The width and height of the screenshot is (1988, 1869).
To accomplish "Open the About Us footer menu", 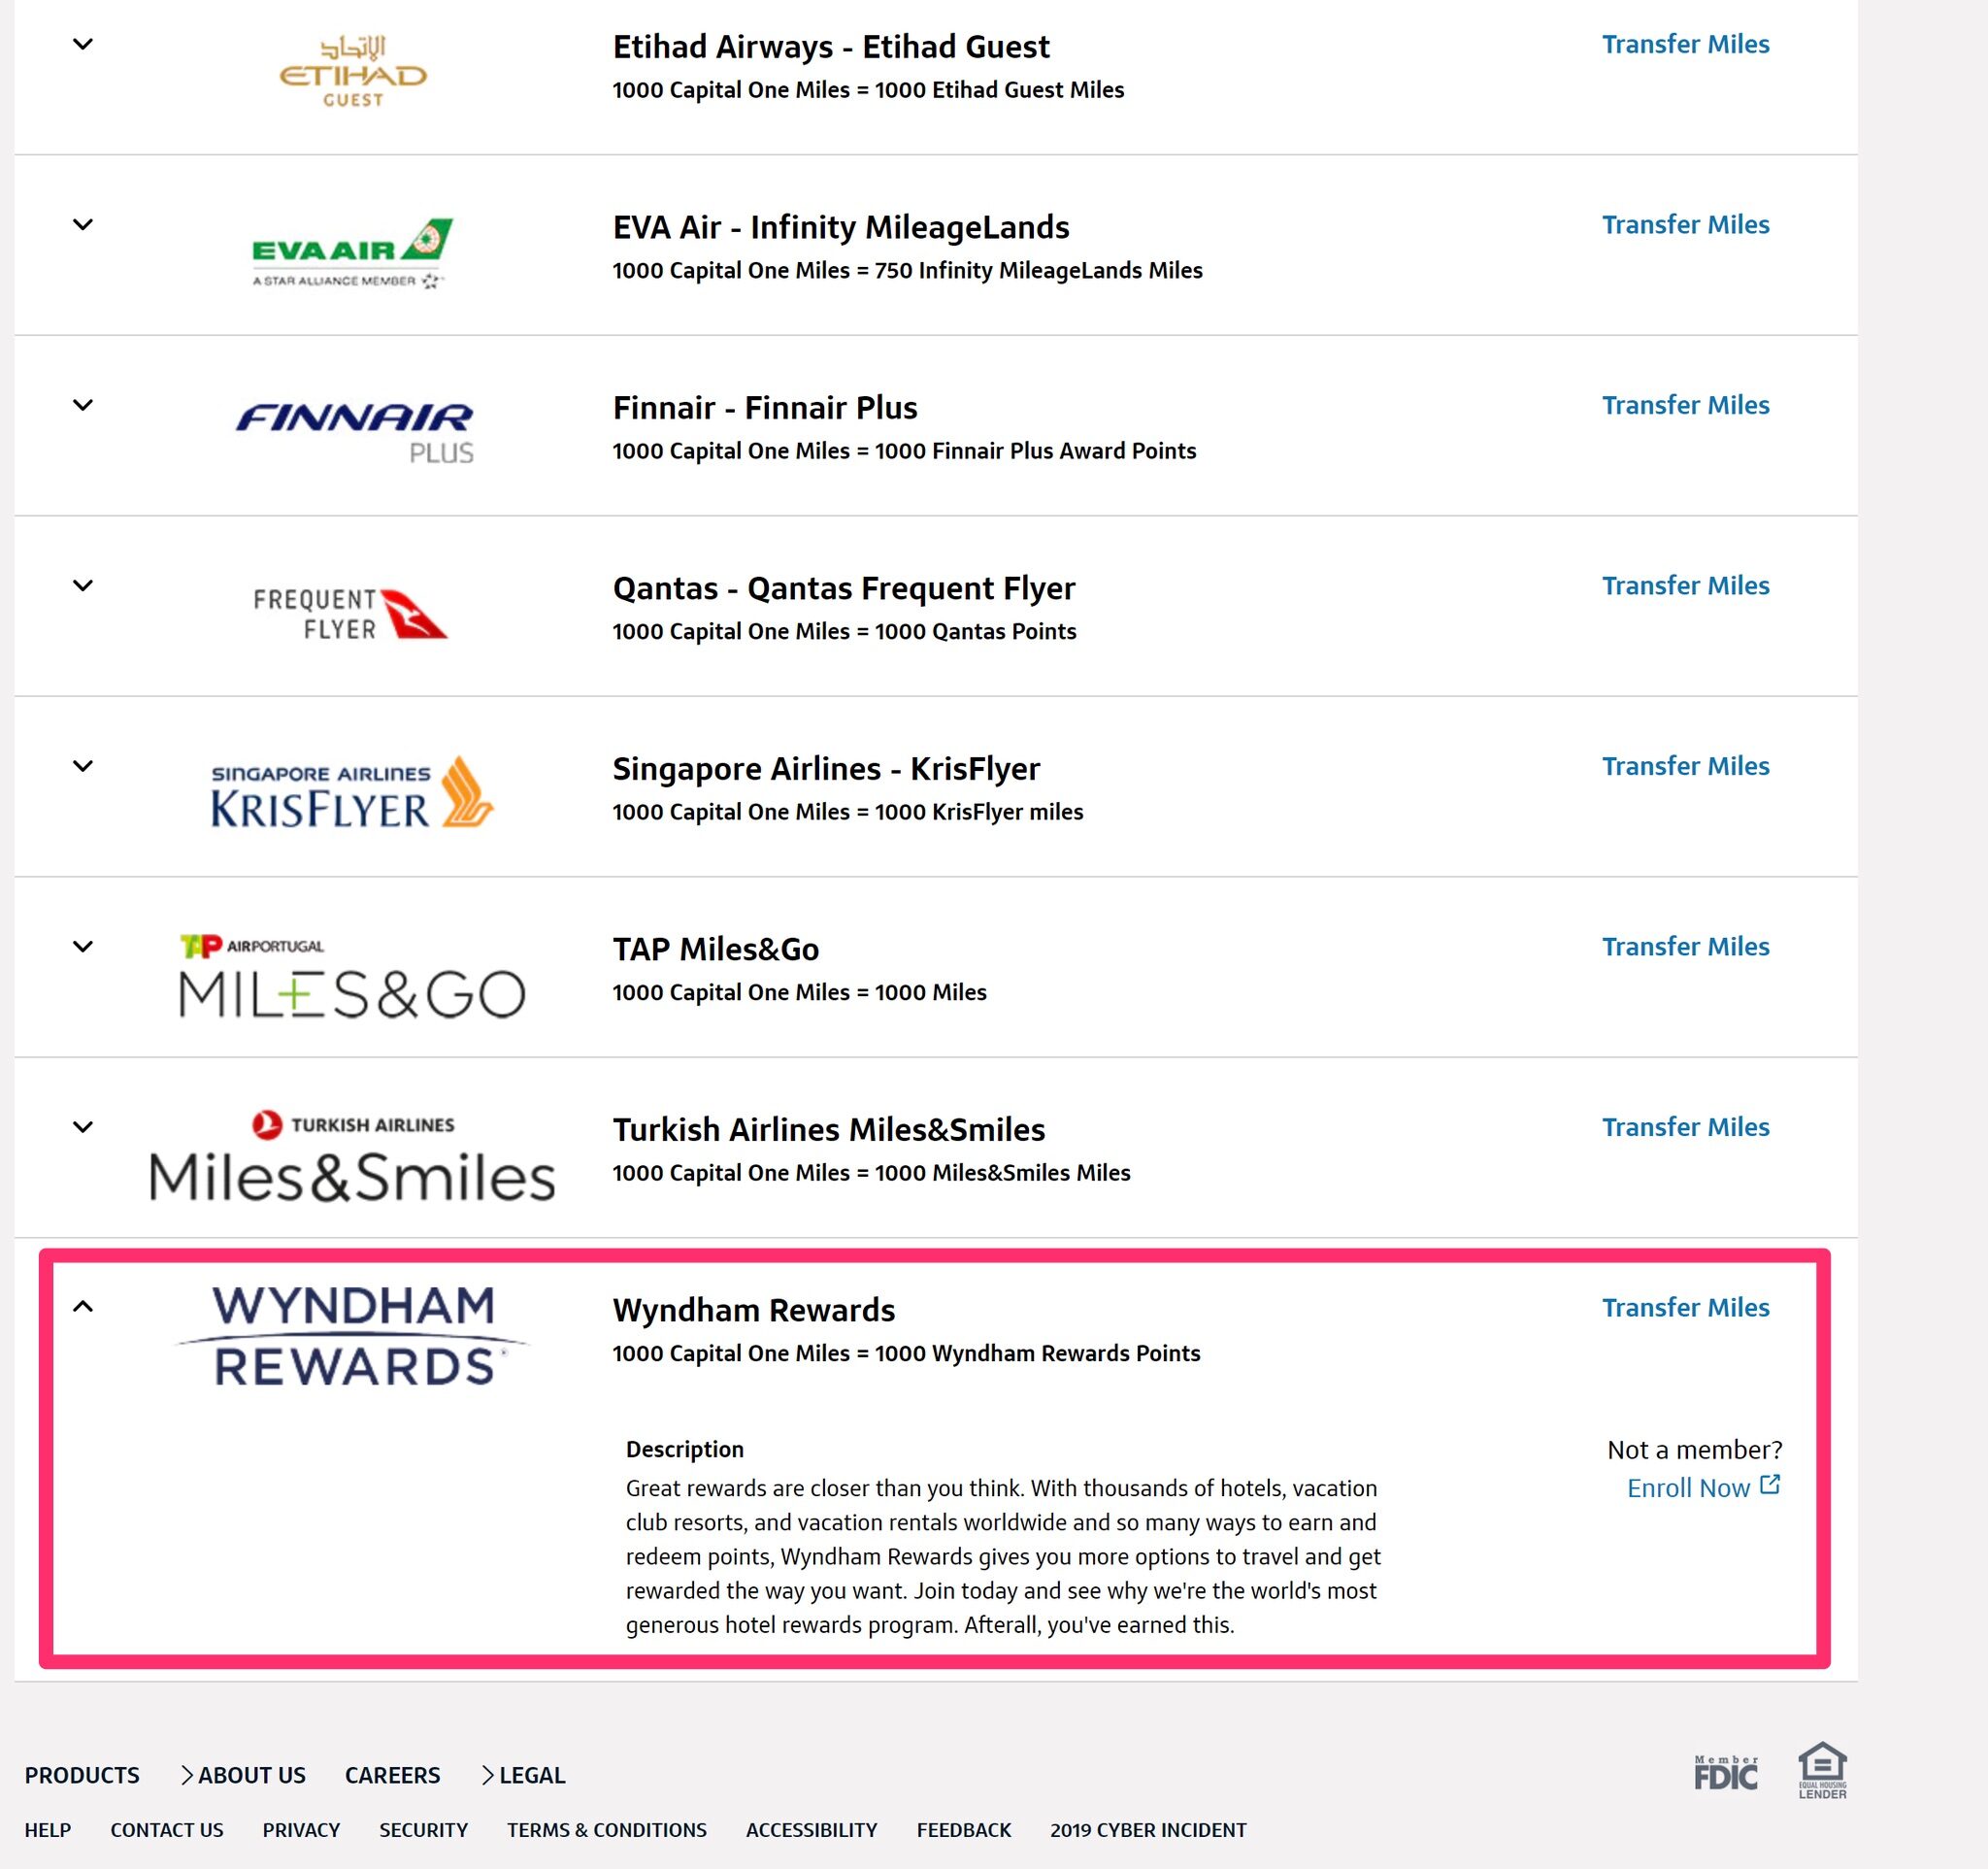I will coord(242,1775).
